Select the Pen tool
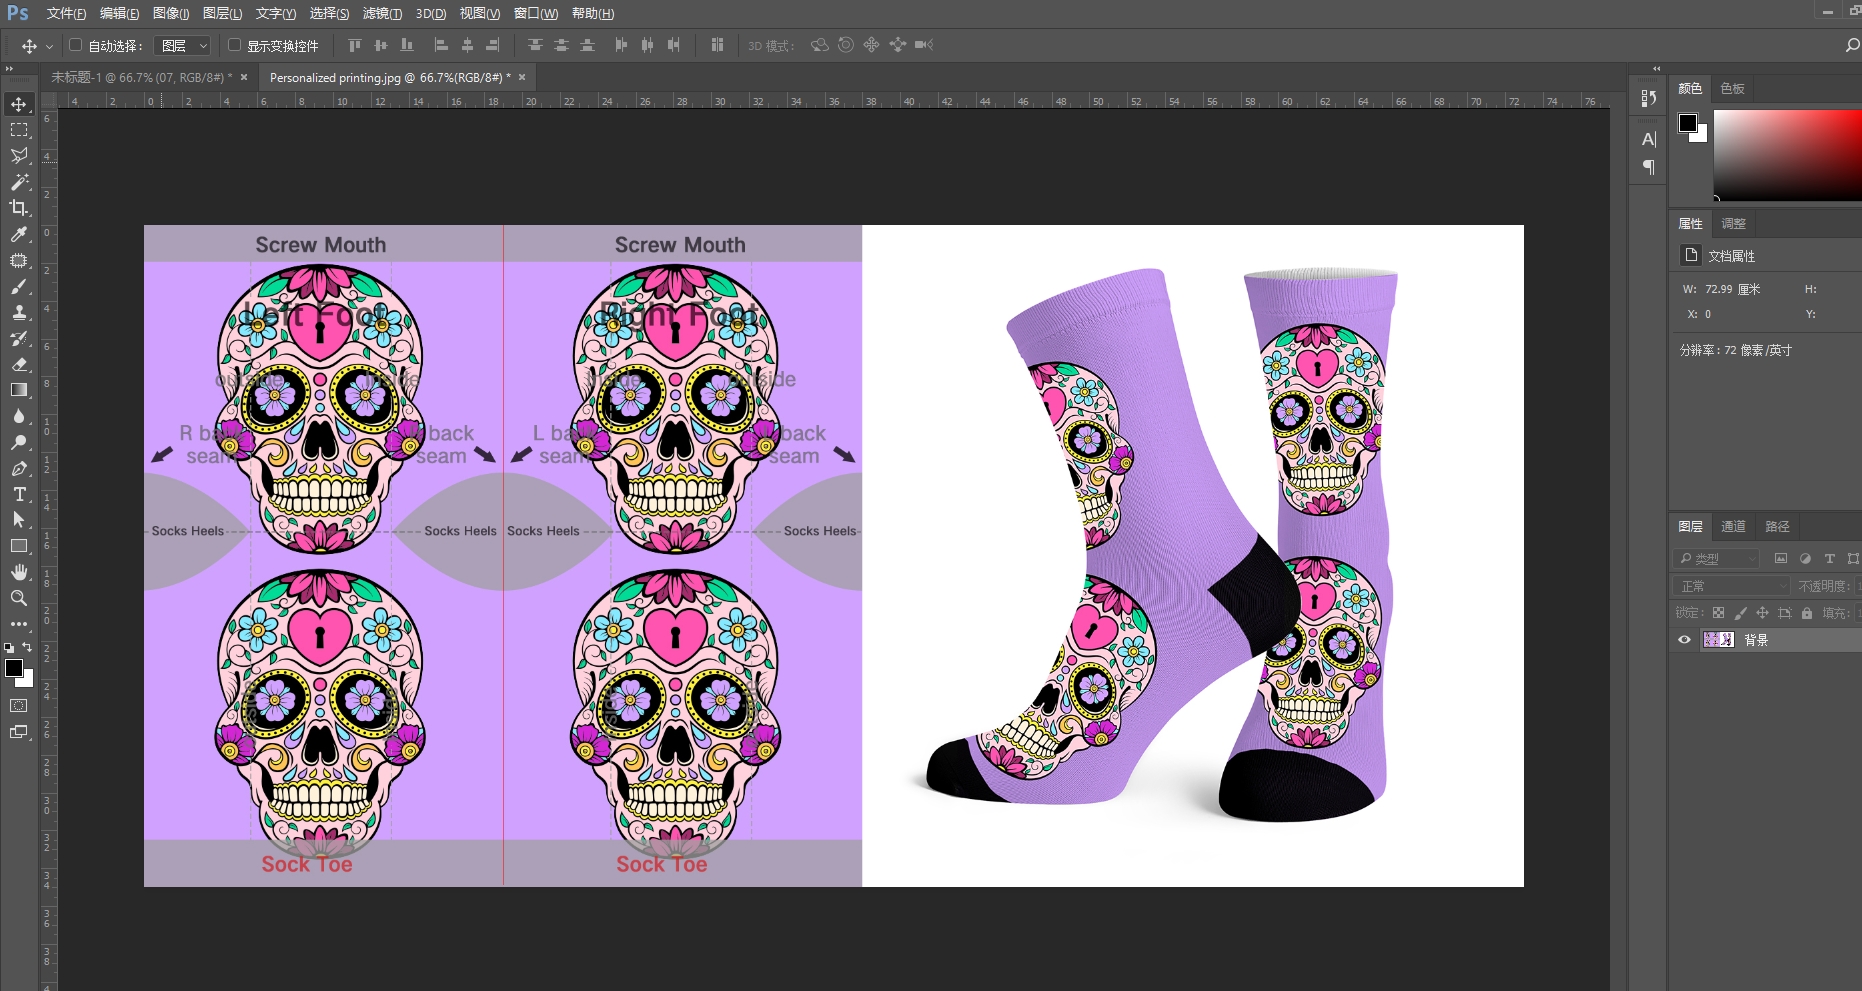The width and height of the screenshot is (1862, 991). pos(19,468)
